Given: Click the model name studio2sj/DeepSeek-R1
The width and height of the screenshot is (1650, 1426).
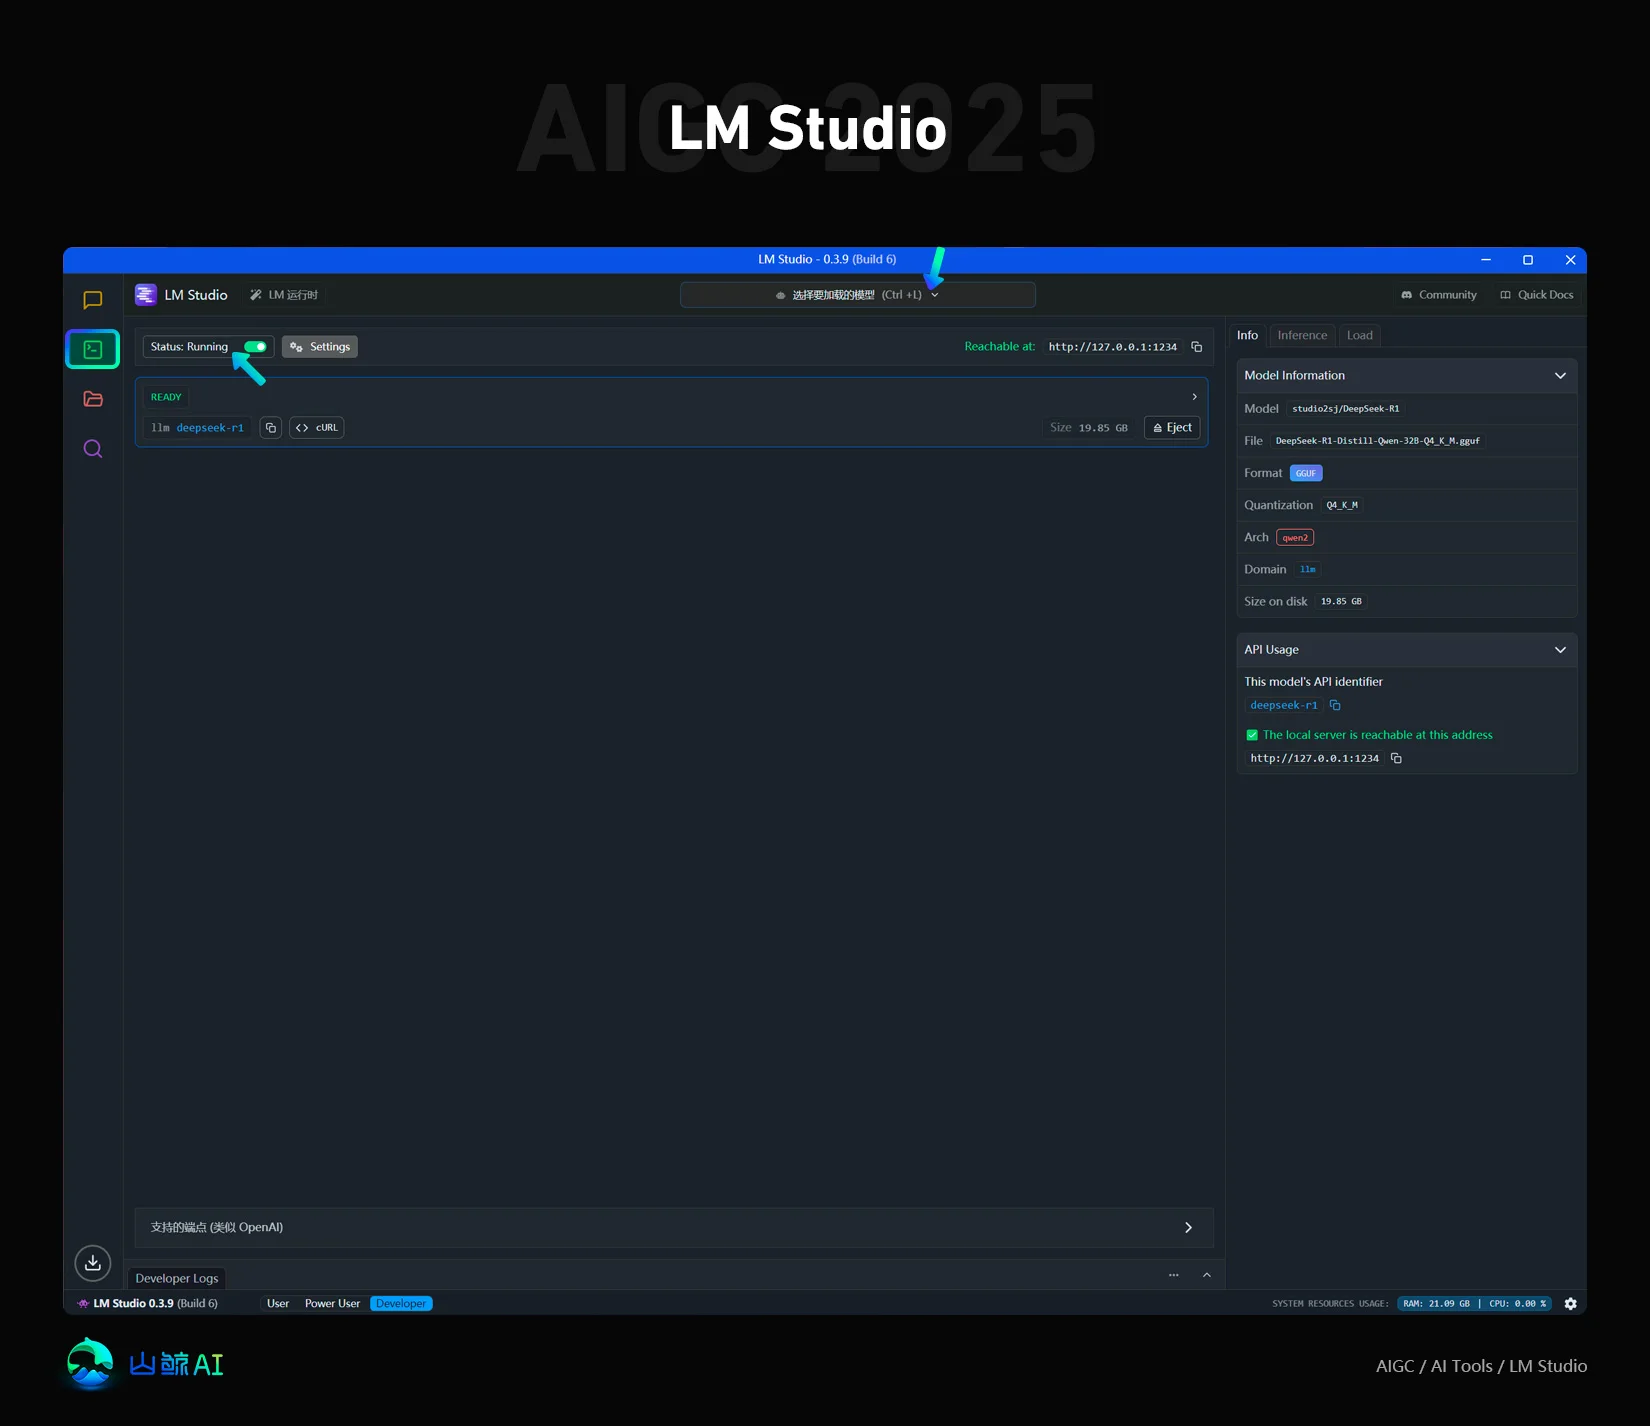Looking at the screenshot, I should click(1345, 409).
